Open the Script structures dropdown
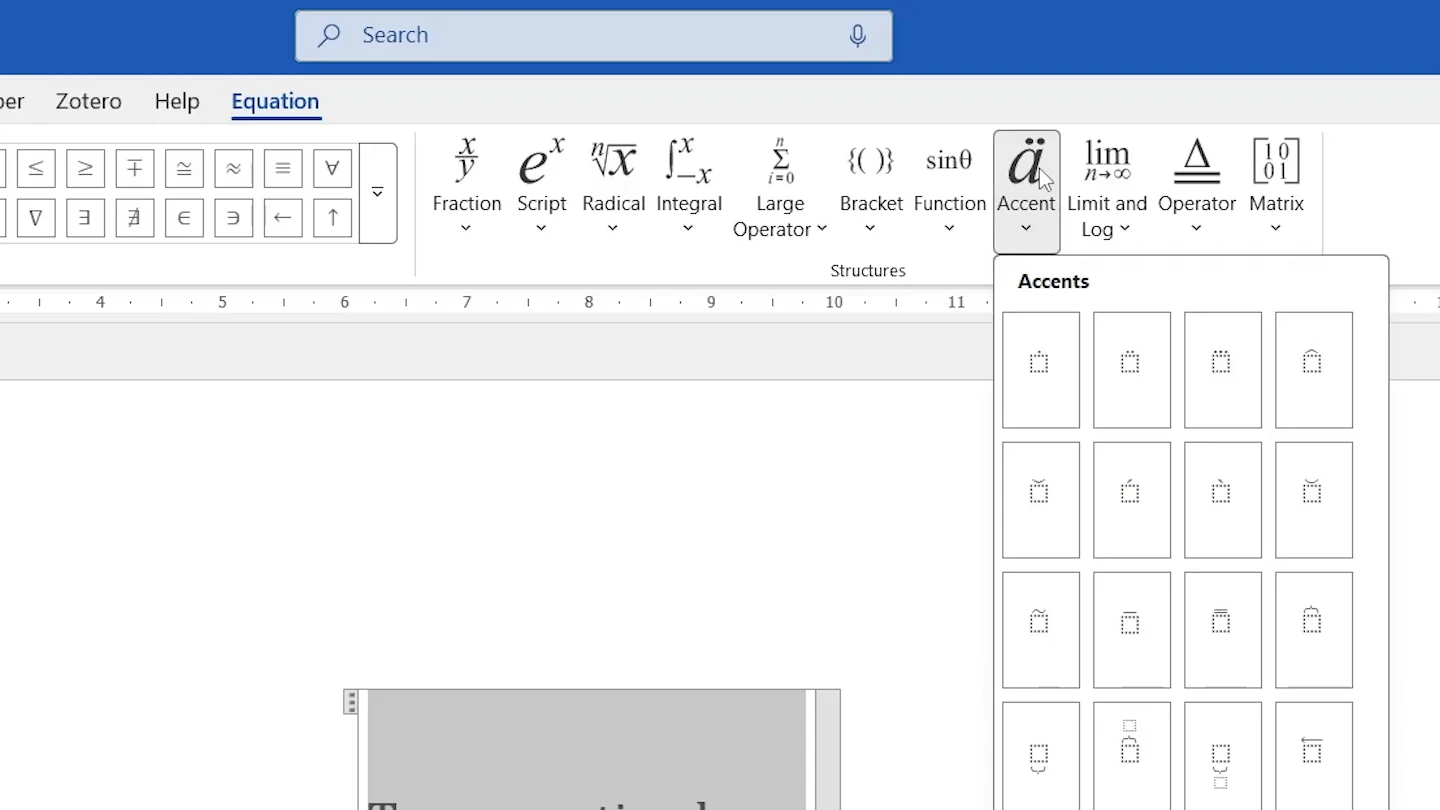1440x810 pixels. (x=542, y=189)
